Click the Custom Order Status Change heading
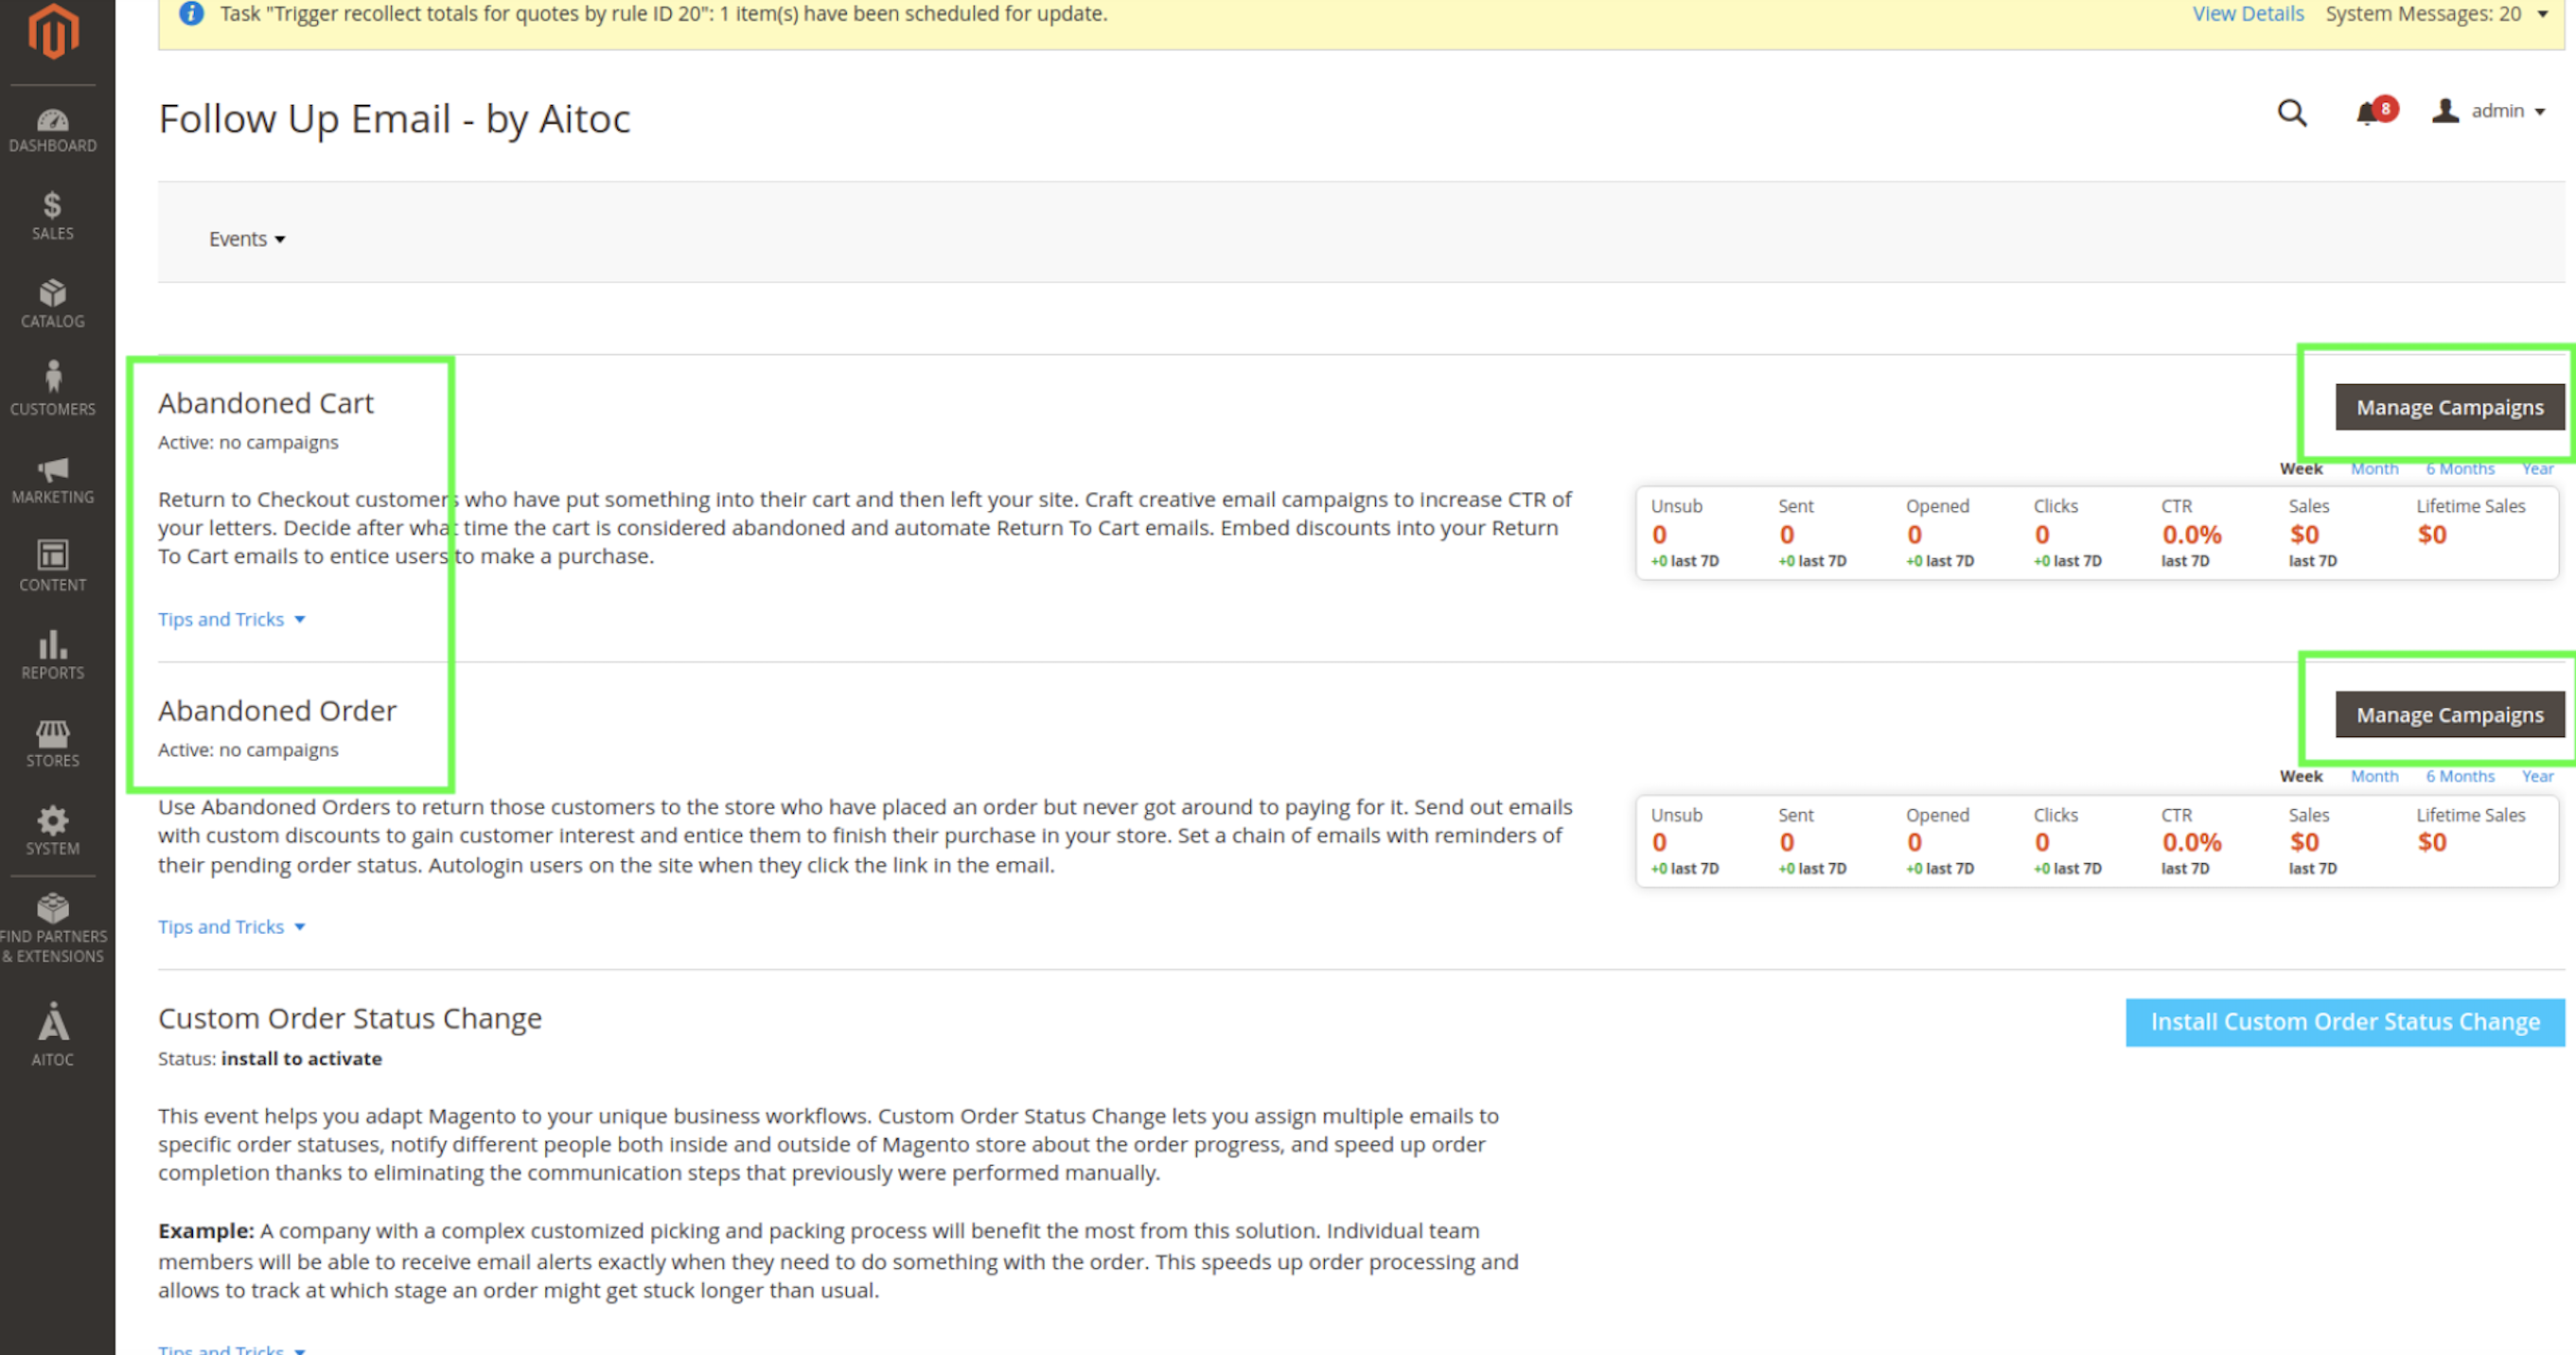 tap(349, 1018)
